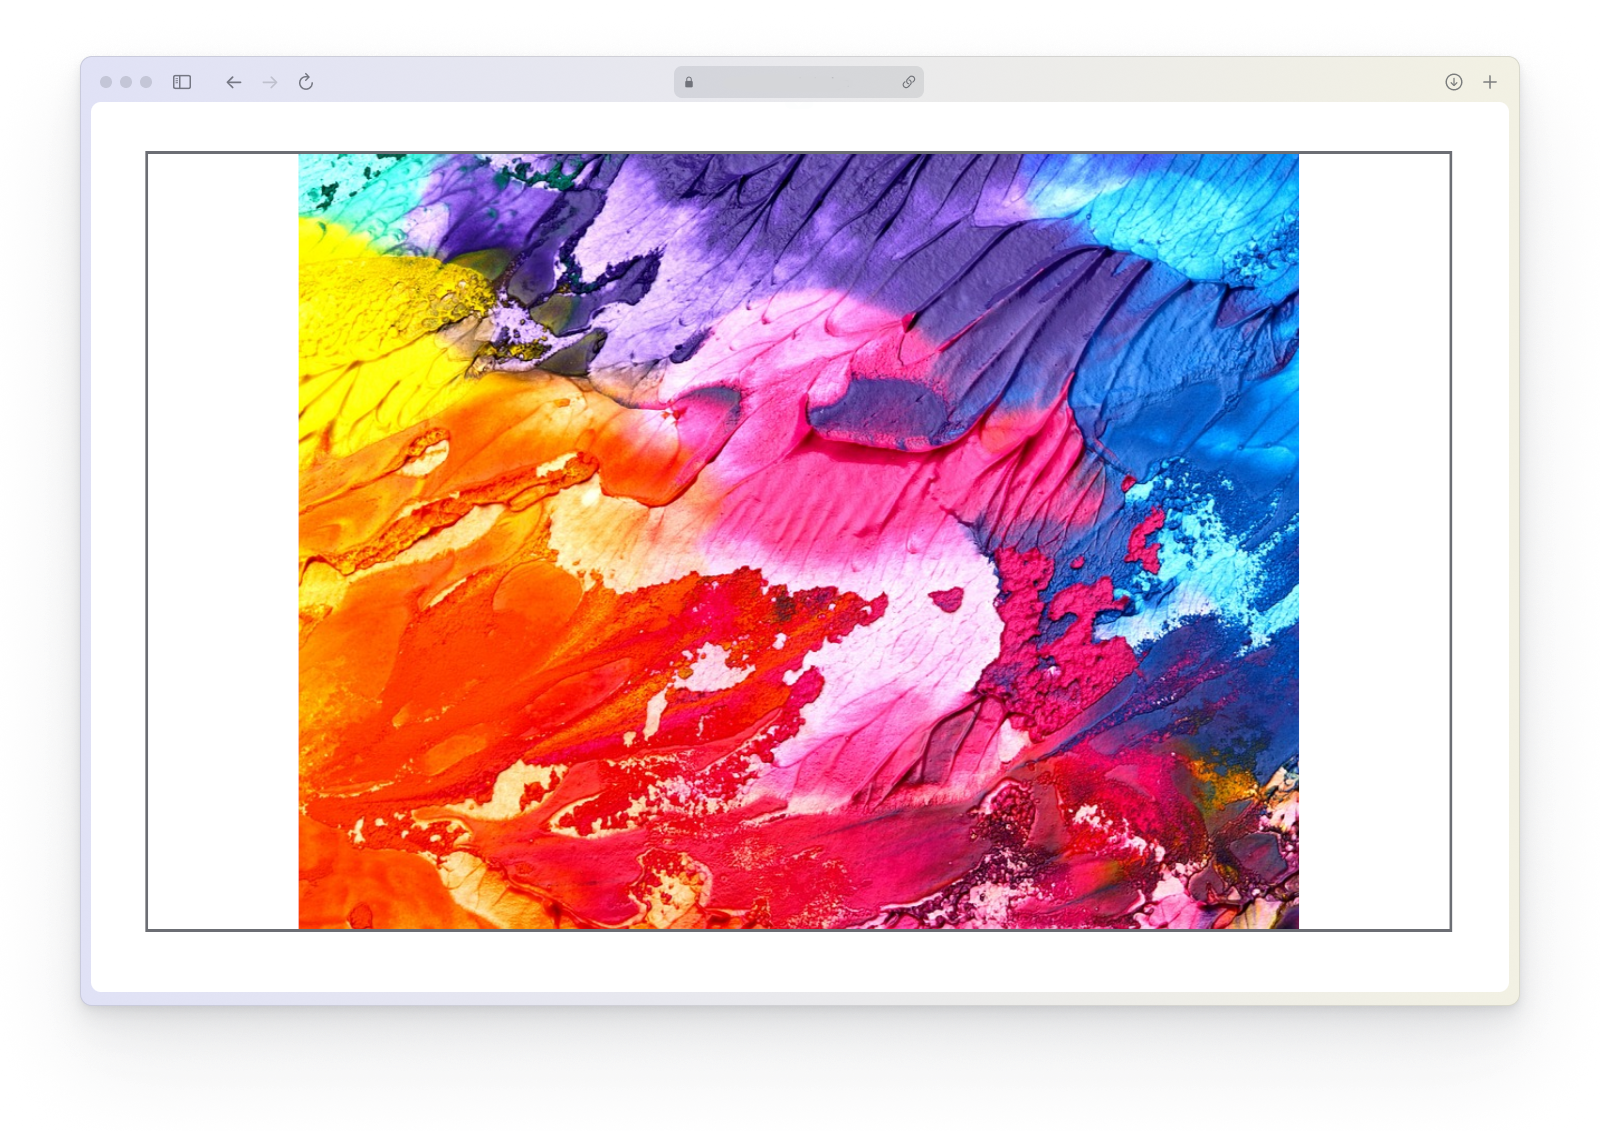This screenshot has height=1131, width=1600.
Task: Click the colorful paint image
Action: point(798,541)
